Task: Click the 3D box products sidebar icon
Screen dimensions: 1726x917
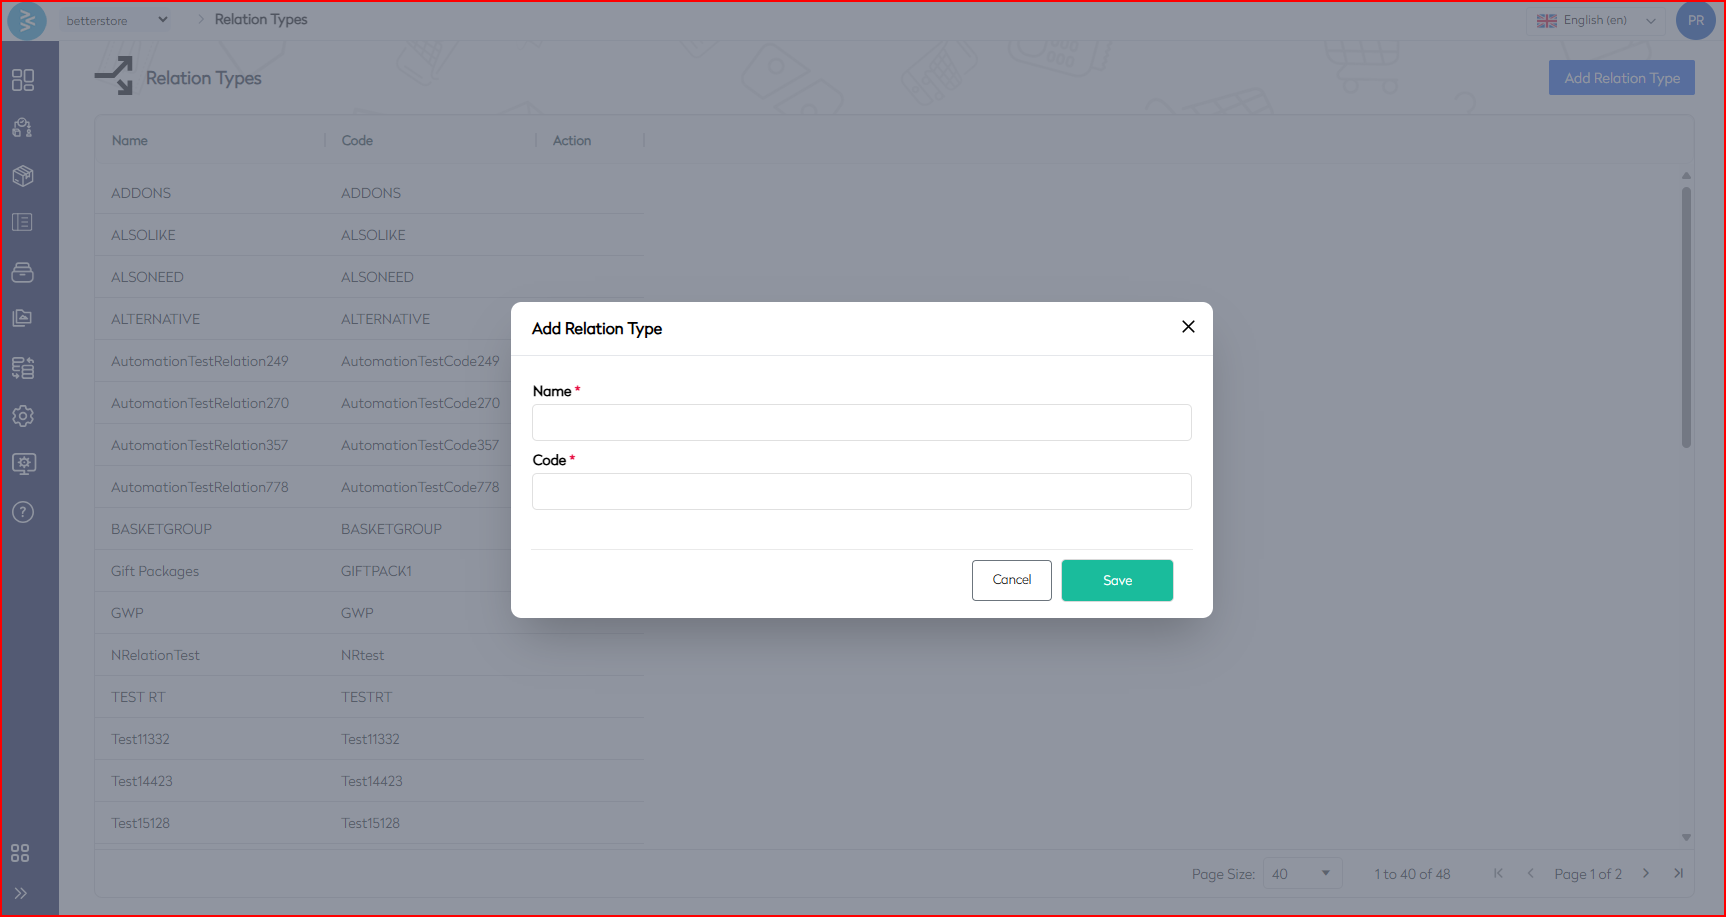Action: coord(23,176)
